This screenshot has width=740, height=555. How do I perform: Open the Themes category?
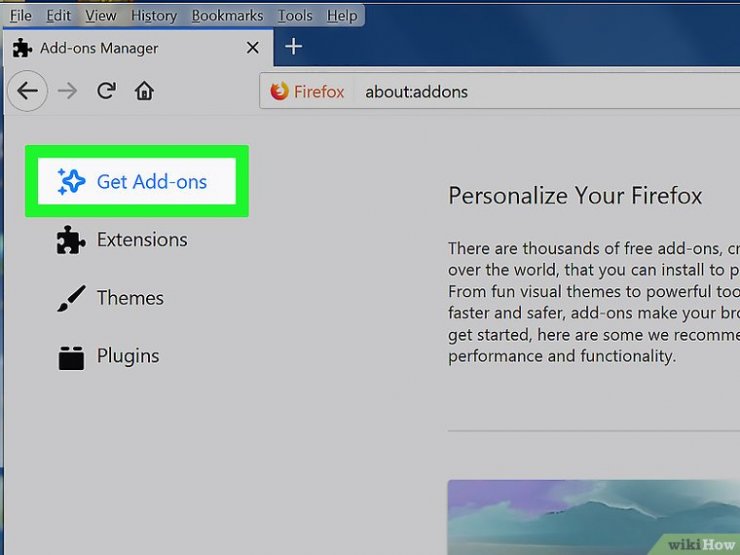pyautogui.click(x=110, y=298)
